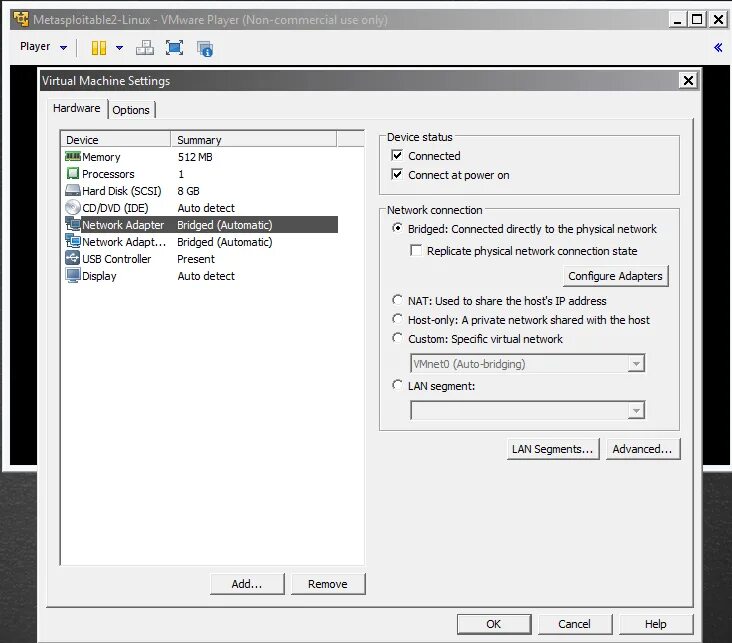Choose Host-only private network option
The height and width of the screenshot is (643, 732).
pos(397,319)
